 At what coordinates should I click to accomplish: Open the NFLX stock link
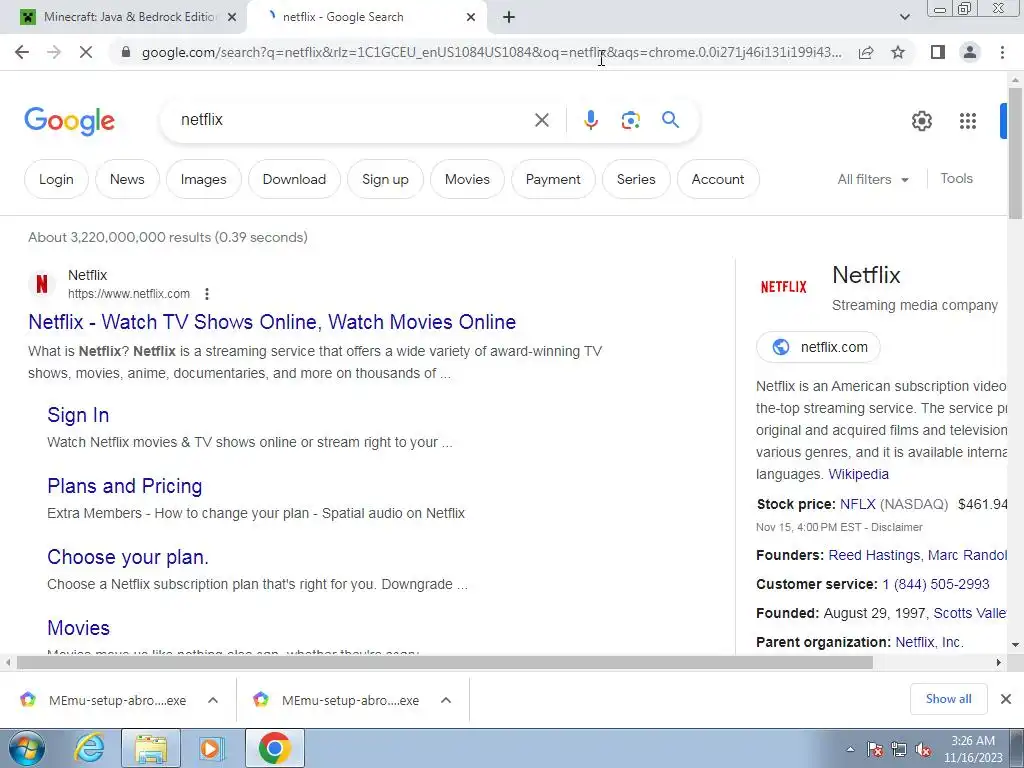(x=857, y=504)
